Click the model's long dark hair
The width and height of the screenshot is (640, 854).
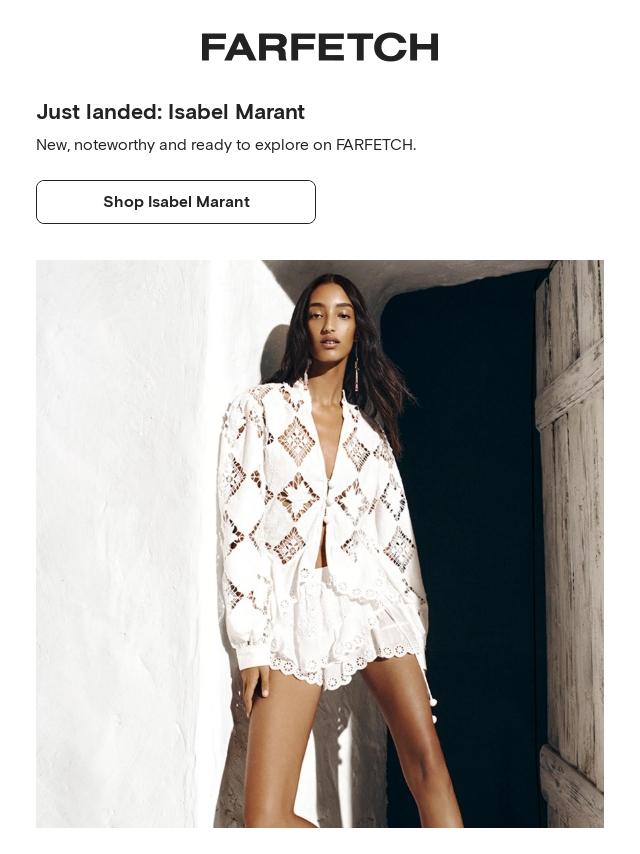tap(376, 376)
